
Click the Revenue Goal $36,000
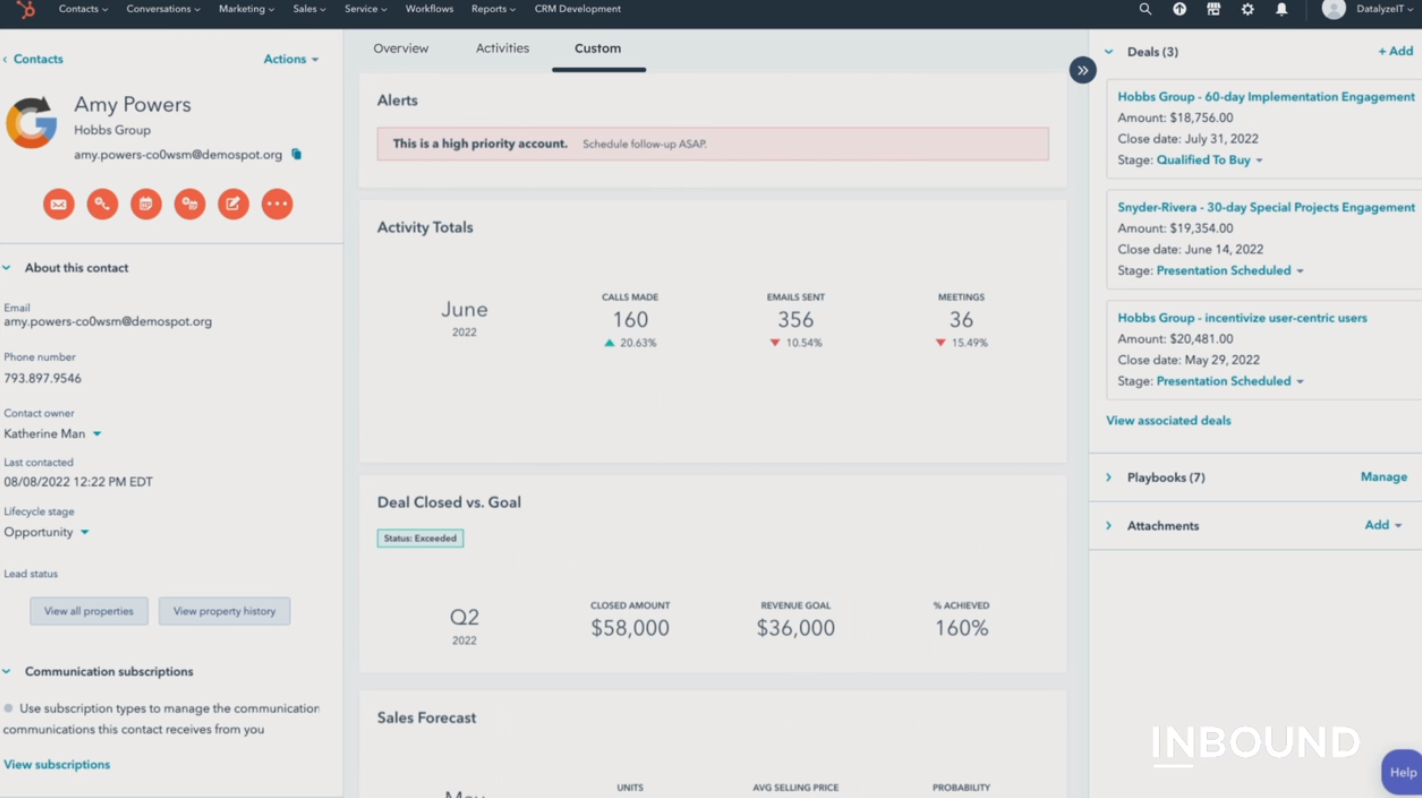(796, 628)
